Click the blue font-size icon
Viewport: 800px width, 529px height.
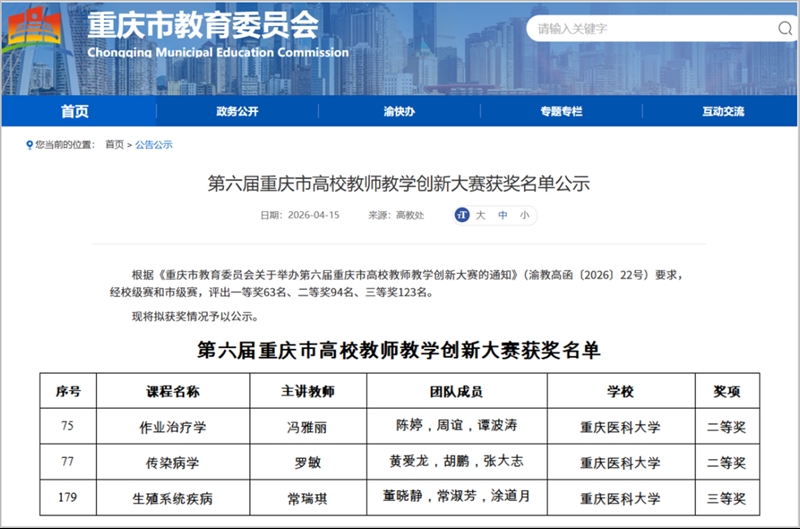tap(462, 215)
